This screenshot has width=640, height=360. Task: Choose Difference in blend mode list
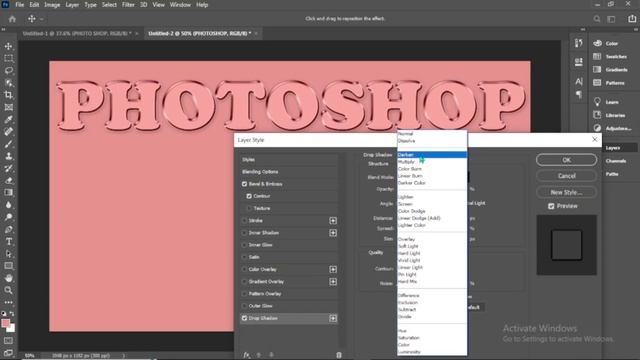[x=432, y=295]
